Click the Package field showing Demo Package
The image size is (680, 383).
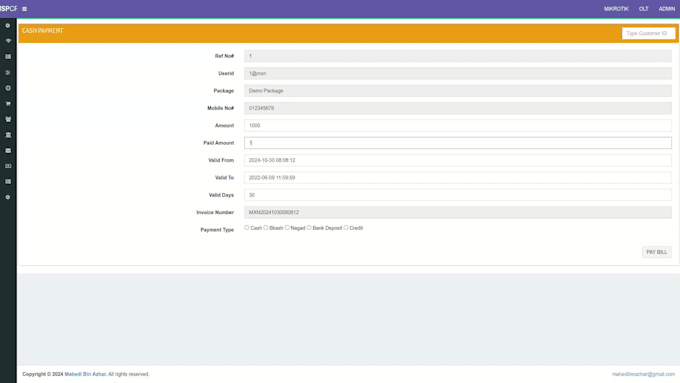(x=458, y=91)
